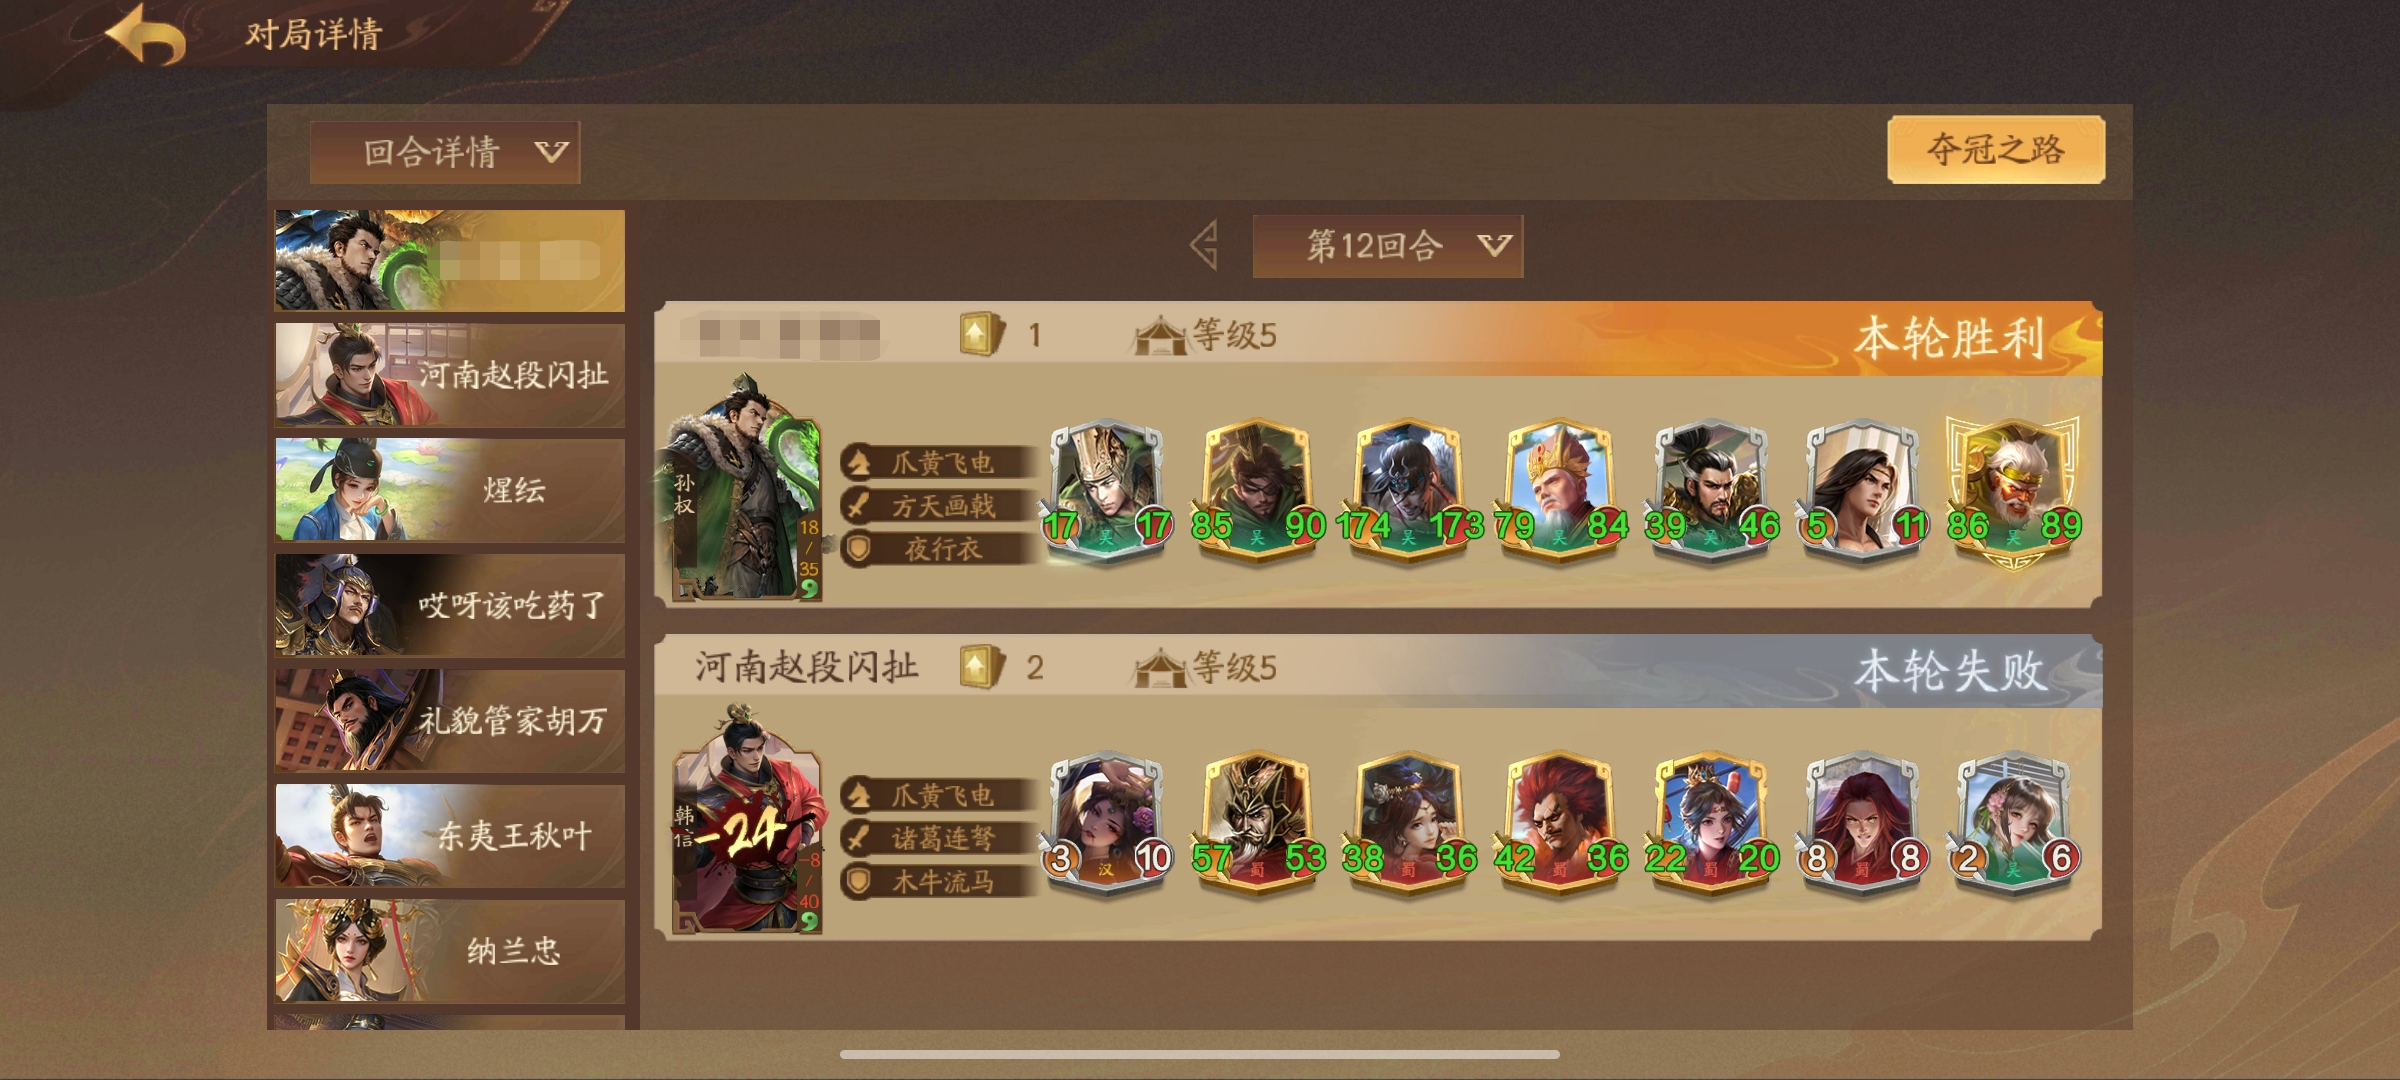This screenshot has height=1080, width=2400.
Task: Tap the 57/53 horned helmet hero card
Action: point(1257,824)
